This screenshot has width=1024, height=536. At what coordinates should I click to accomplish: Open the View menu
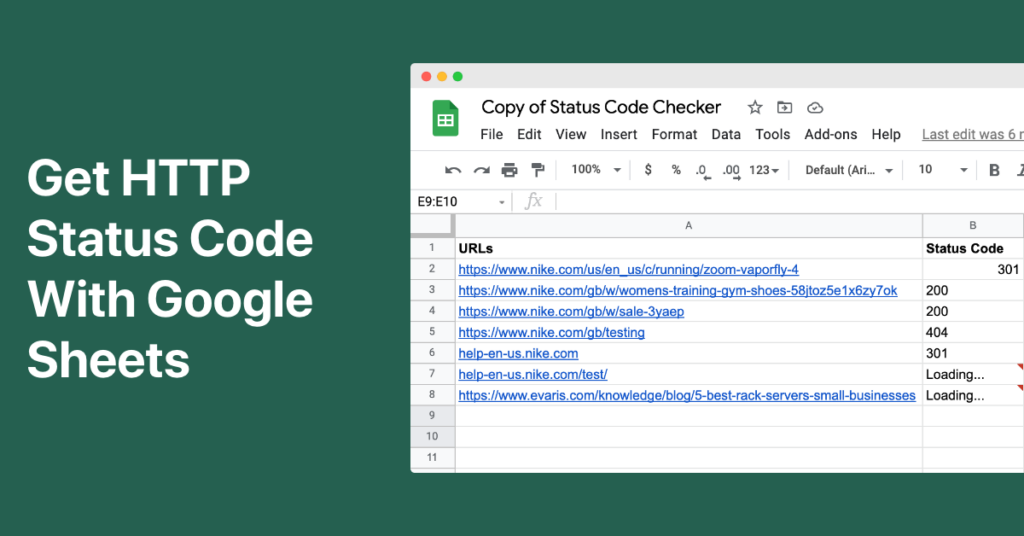click(x=571, y=134)
